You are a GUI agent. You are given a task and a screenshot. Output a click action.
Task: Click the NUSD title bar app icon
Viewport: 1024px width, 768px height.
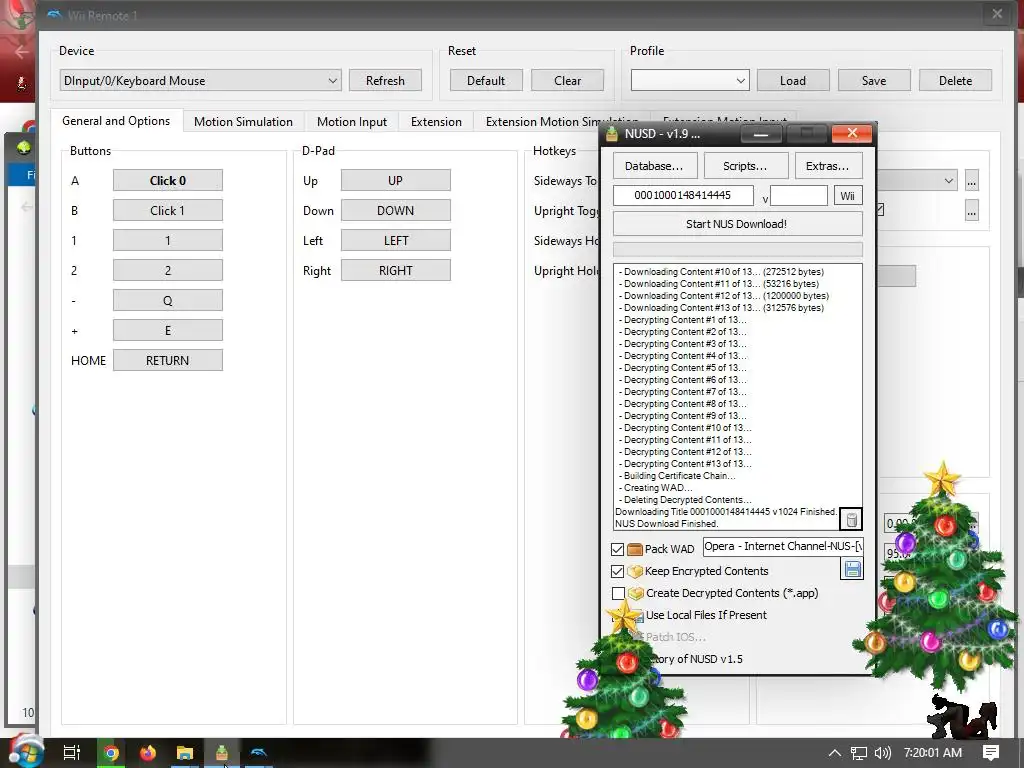click(612, 134)
